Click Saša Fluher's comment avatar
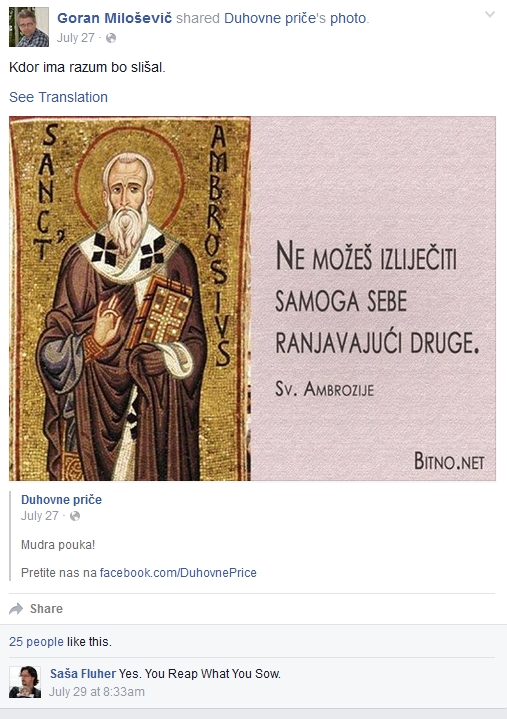This screenshot has width=507, height=719. click(25, 682)
